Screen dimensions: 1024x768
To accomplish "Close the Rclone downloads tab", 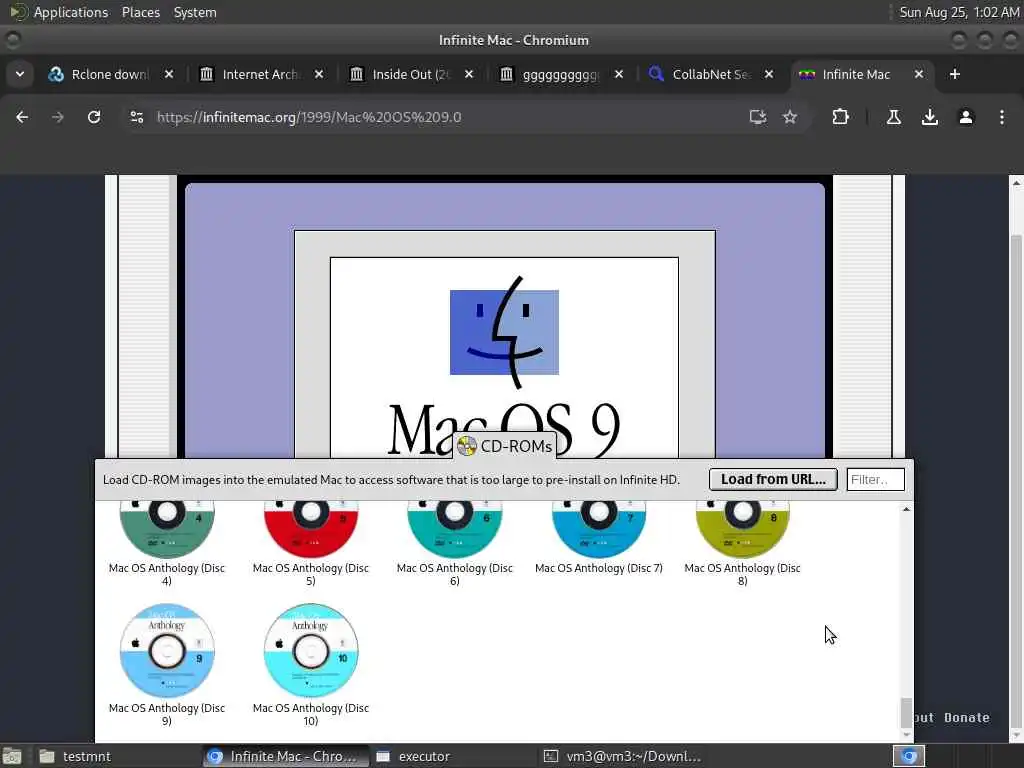I will tap(169, 74).
